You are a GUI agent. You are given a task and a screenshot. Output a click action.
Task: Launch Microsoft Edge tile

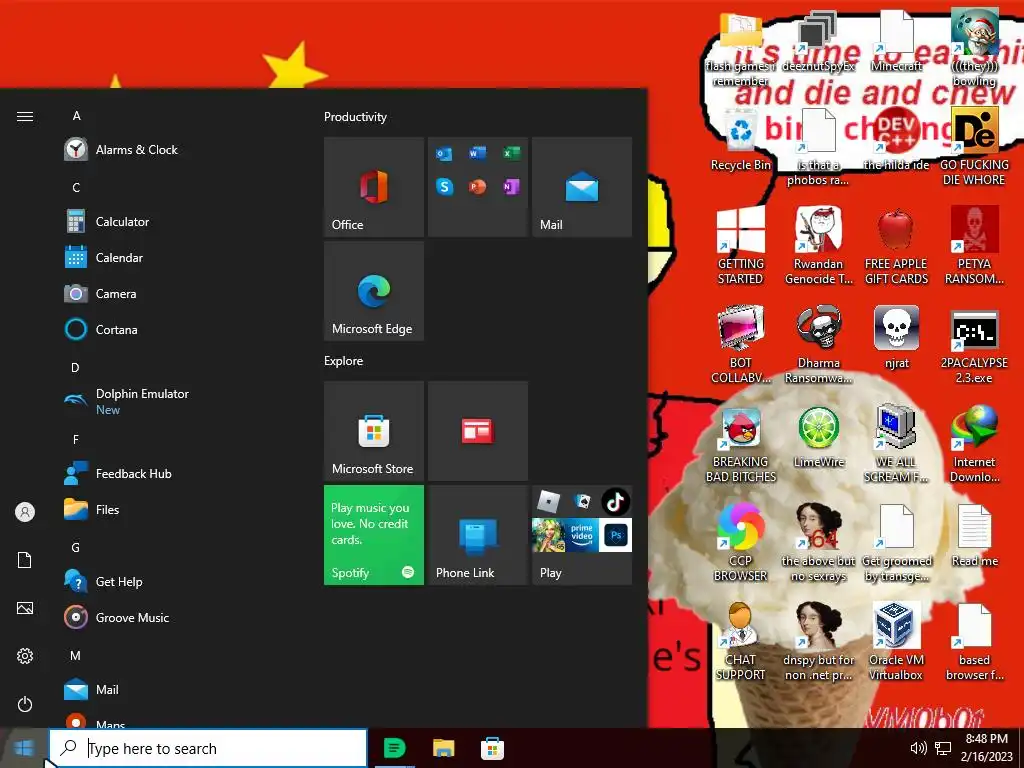(374, 291)
